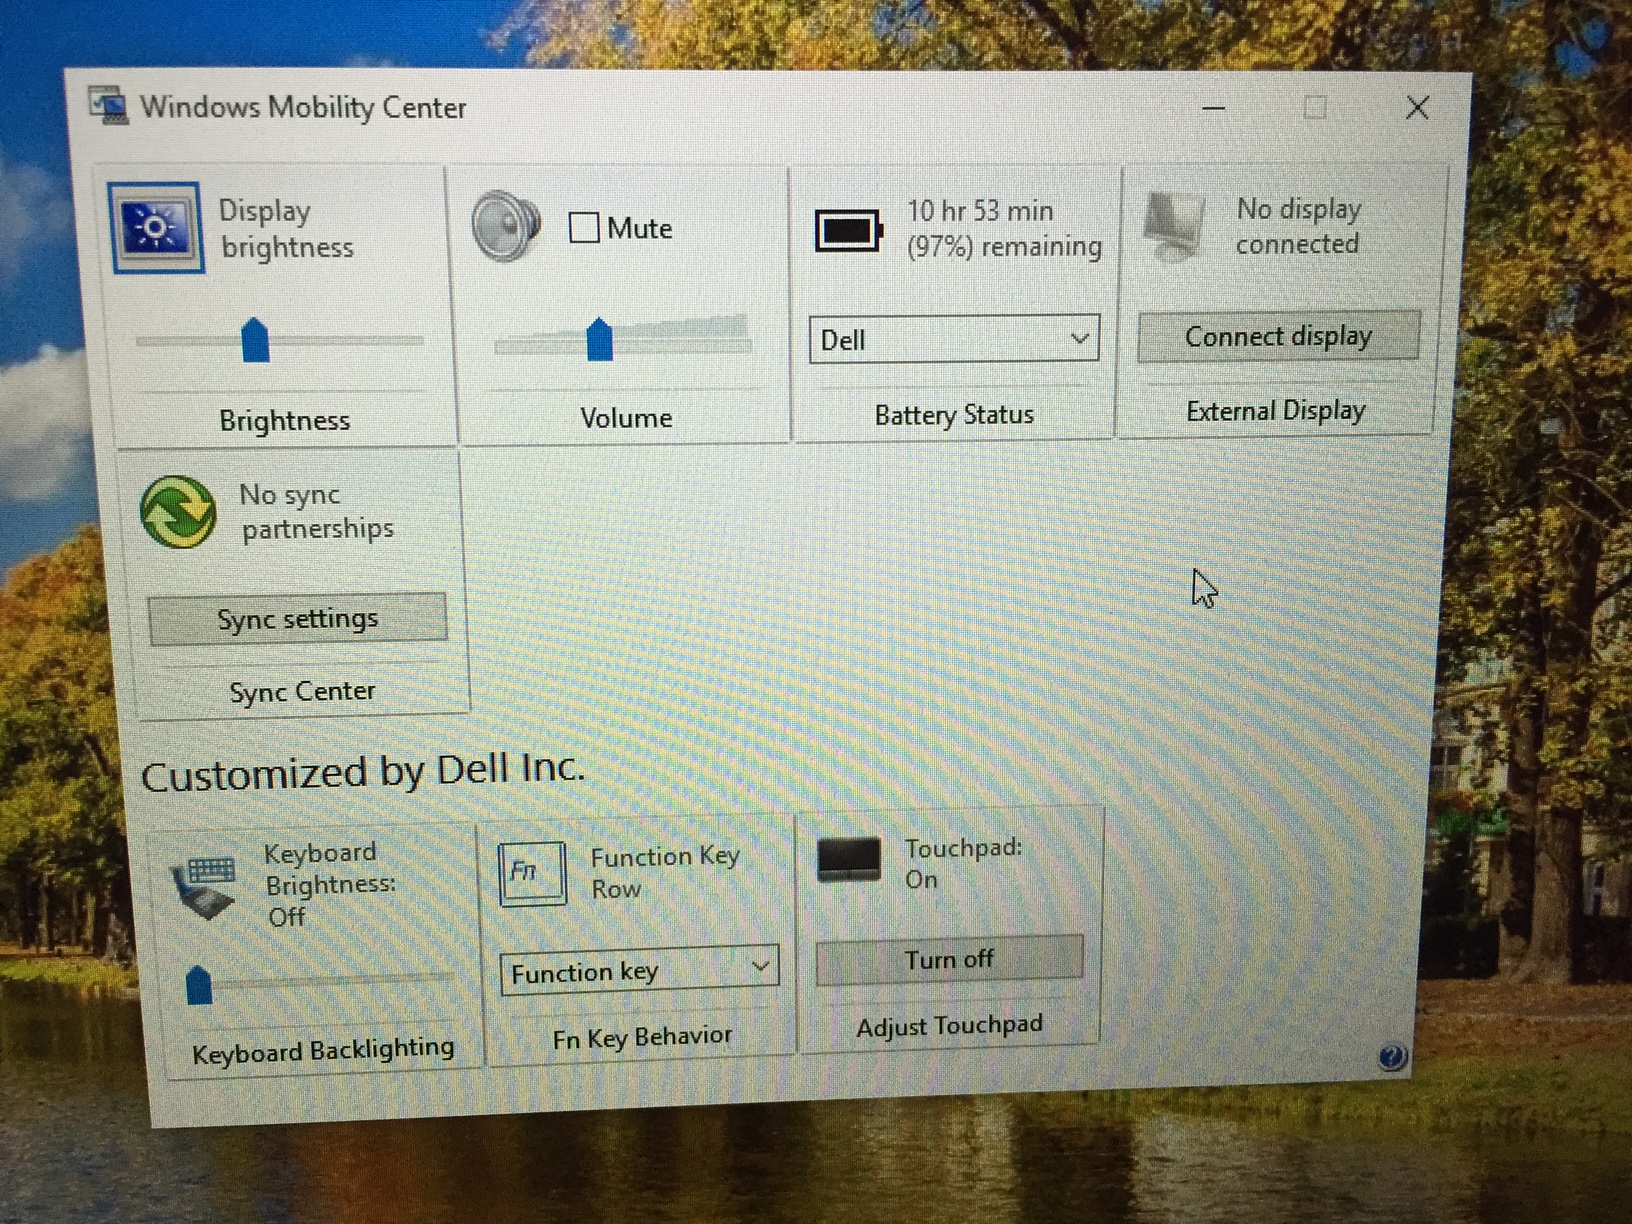Click the Keyboard Backlighting label

click(323, 1050)
